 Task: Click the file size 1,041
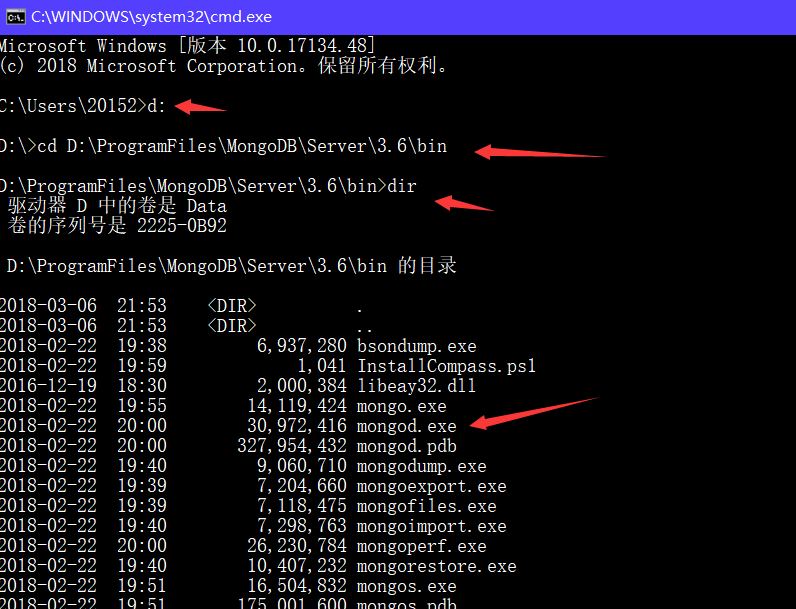[x=322, y=366]
